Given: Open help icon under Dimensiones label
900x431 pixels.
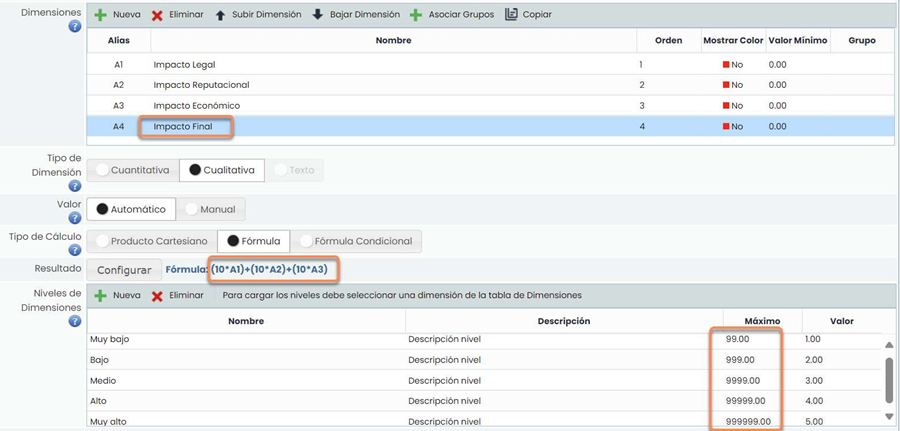Looking at the screenshot, I should point(74,27).
